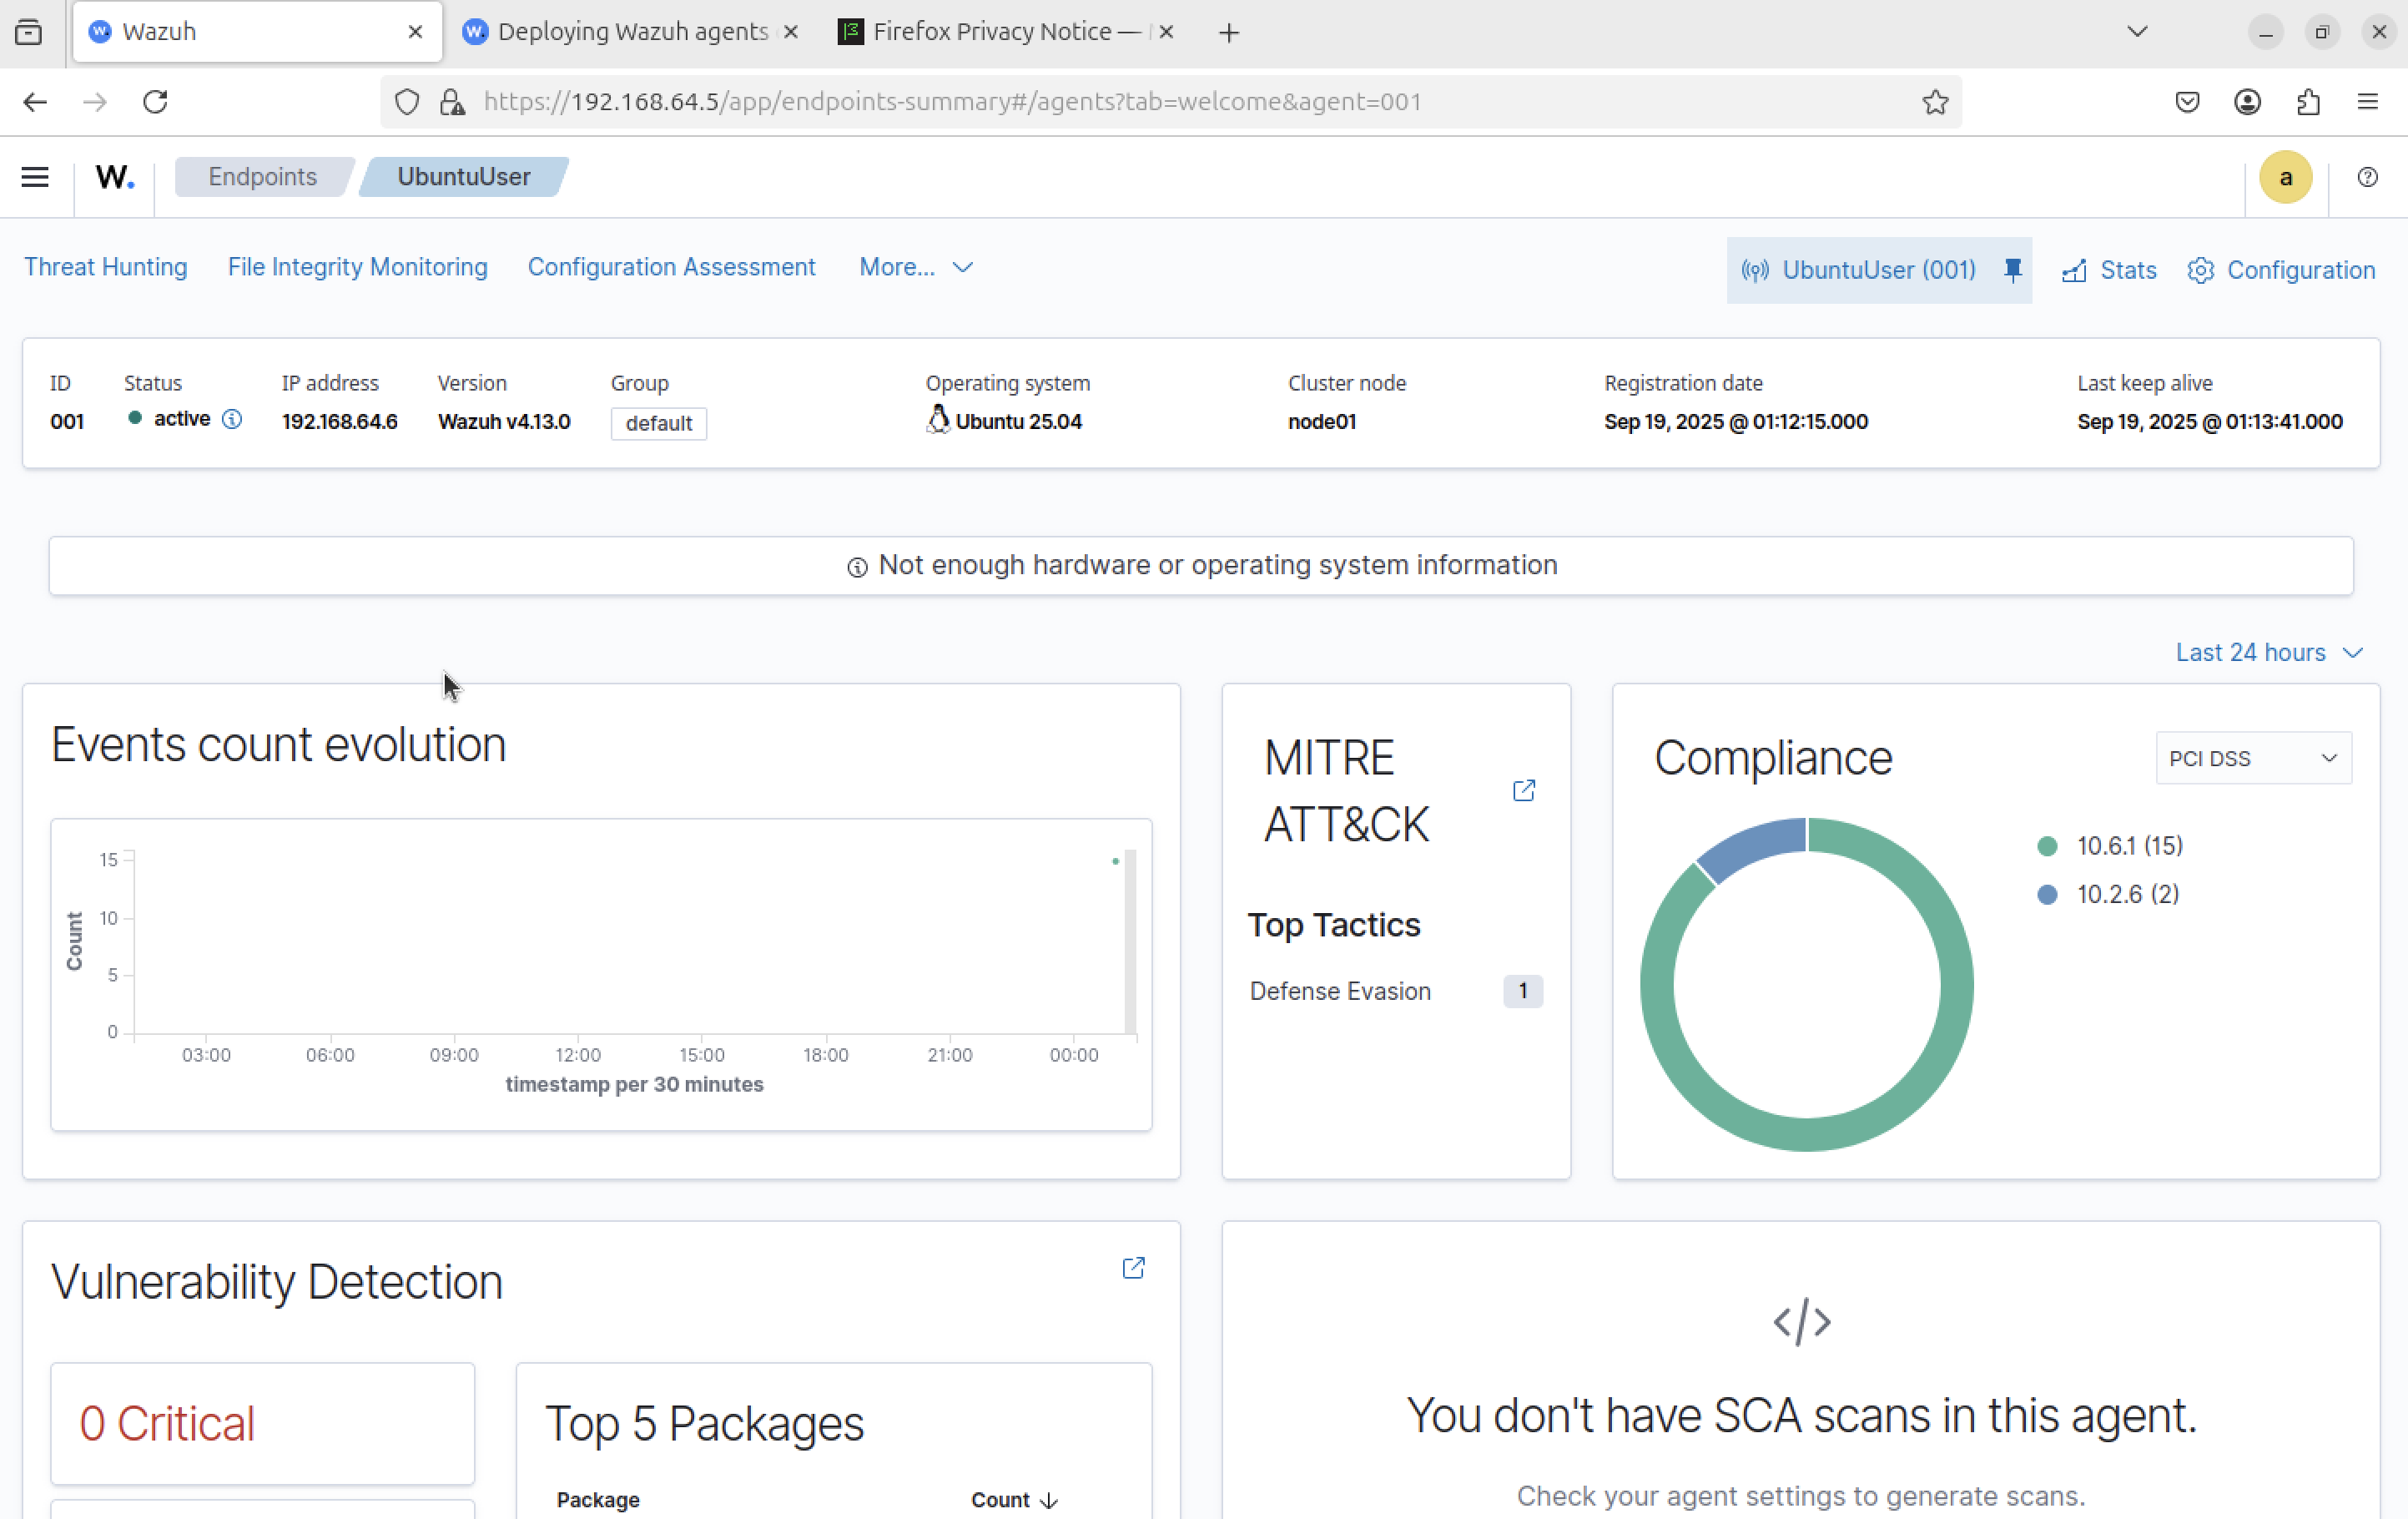Click the Wazuh W. logo

pos(114,177)
